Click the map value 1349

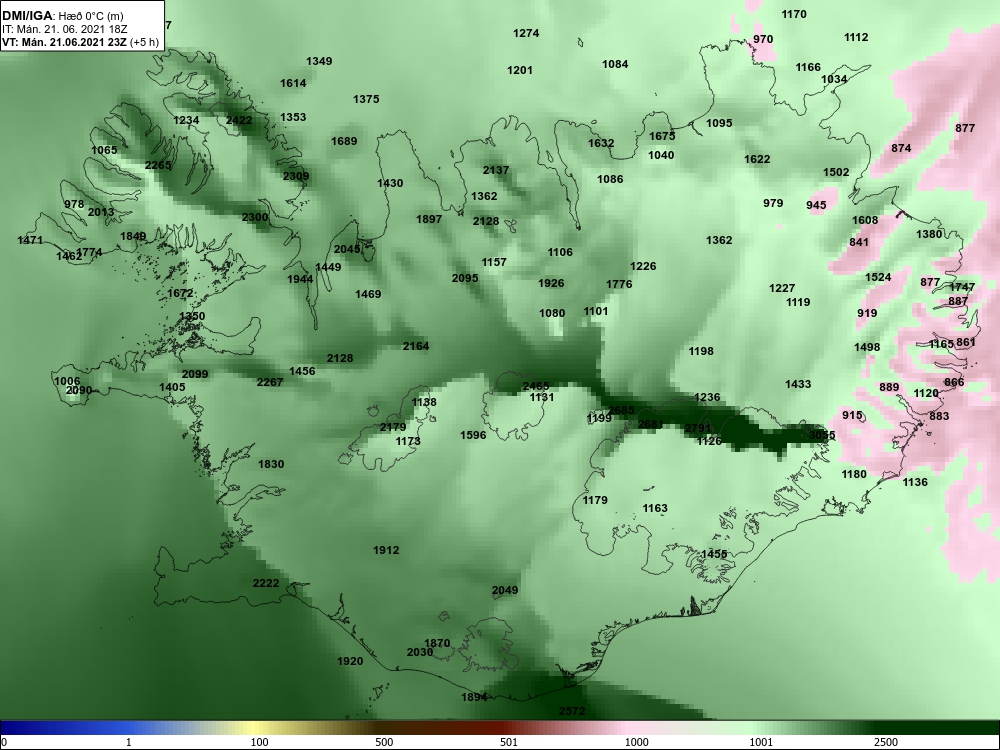(x=319, y=61)
